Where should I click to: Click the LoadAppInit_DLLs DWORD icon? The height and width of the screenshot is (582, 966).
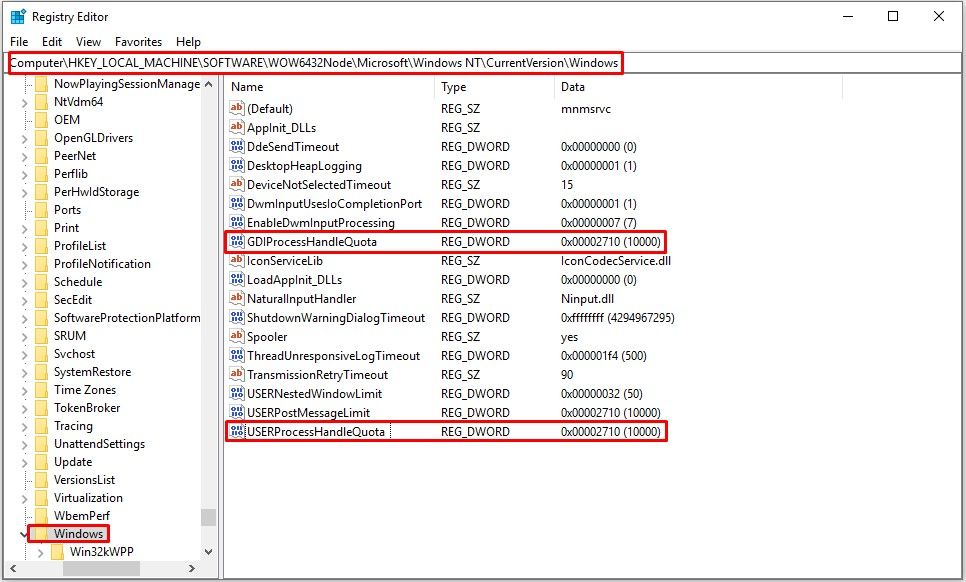pos(237,280)
